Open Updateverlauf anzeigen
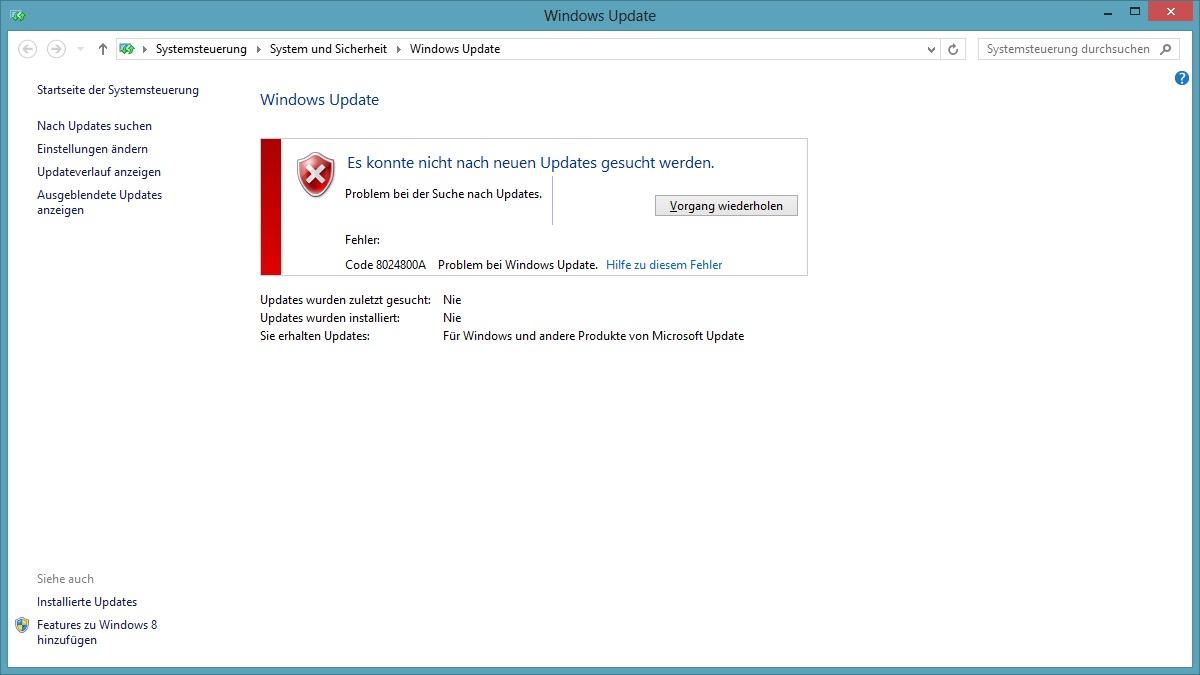1200x675 pixels. click(99, 172)
